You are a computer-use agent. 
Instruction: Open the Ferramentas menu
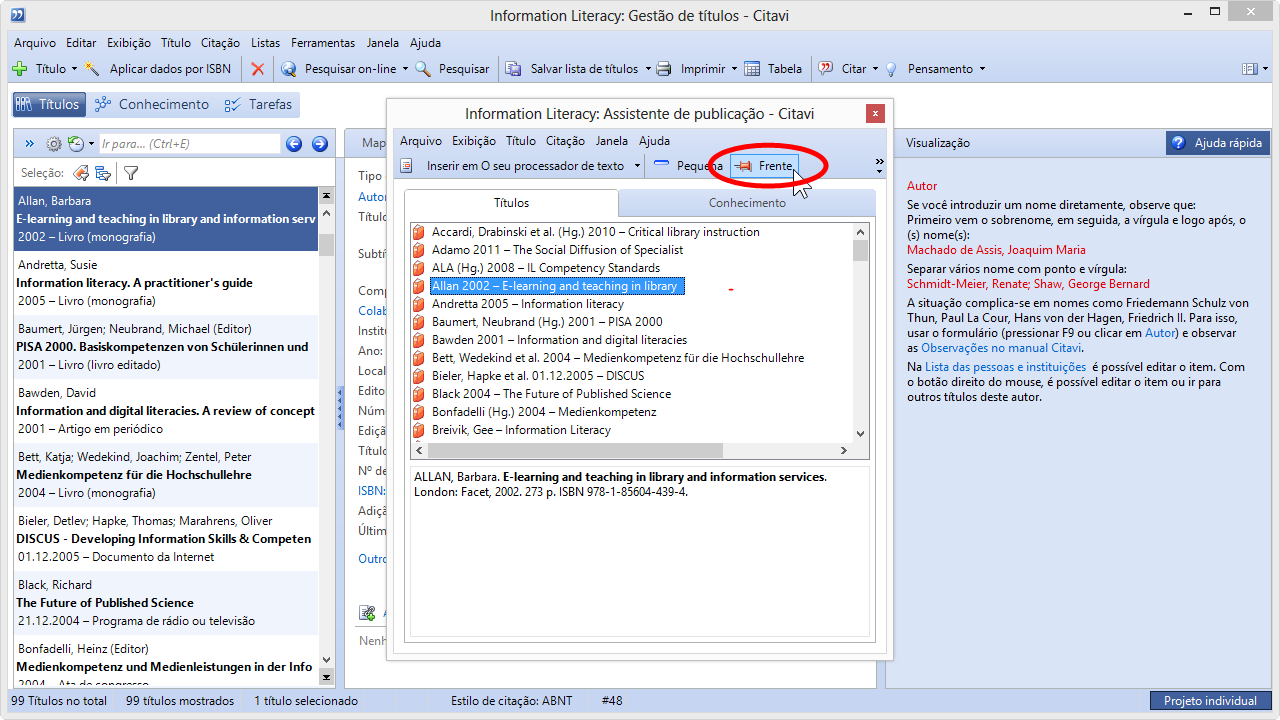pos(323,43)
